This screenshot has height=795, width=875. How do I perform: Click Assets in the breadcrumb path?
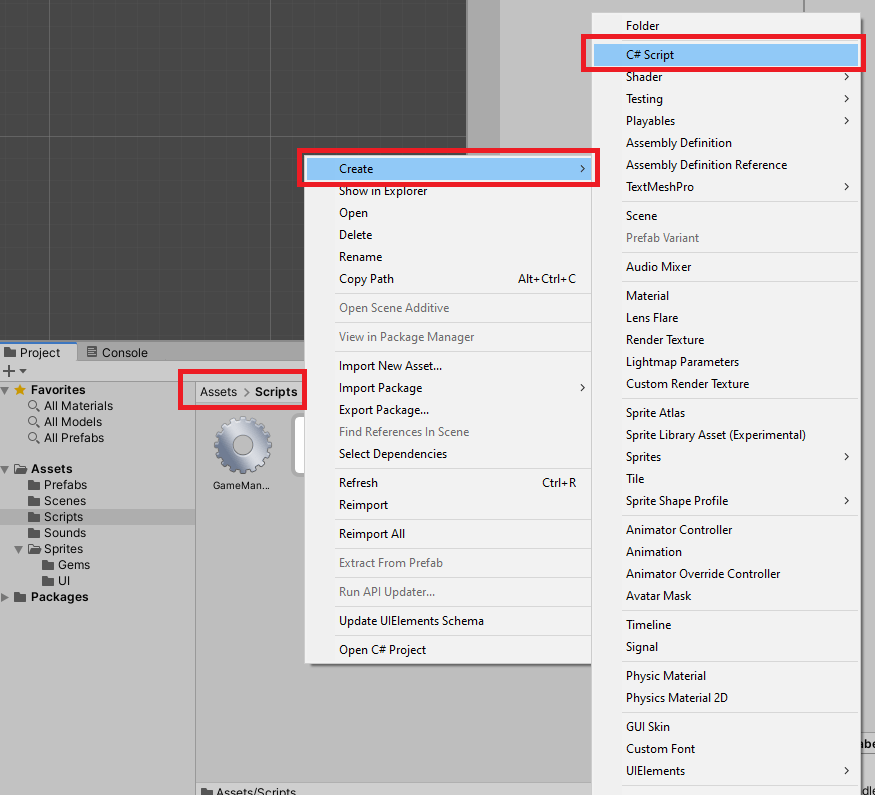[x=218, y=392]
